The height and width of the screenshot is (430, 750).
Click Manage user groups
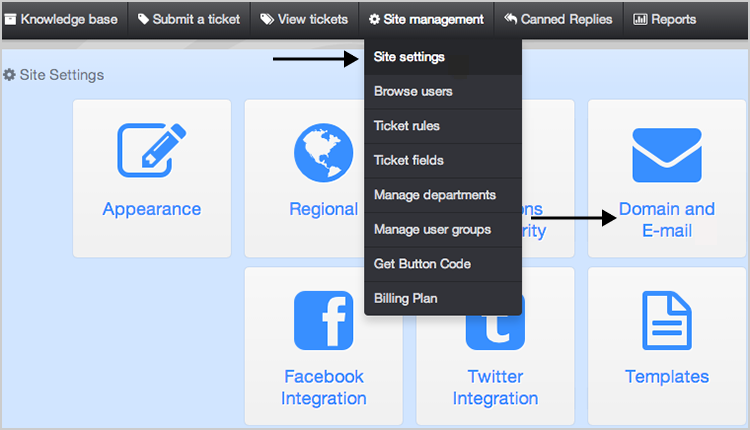click(x=432, y=230)
